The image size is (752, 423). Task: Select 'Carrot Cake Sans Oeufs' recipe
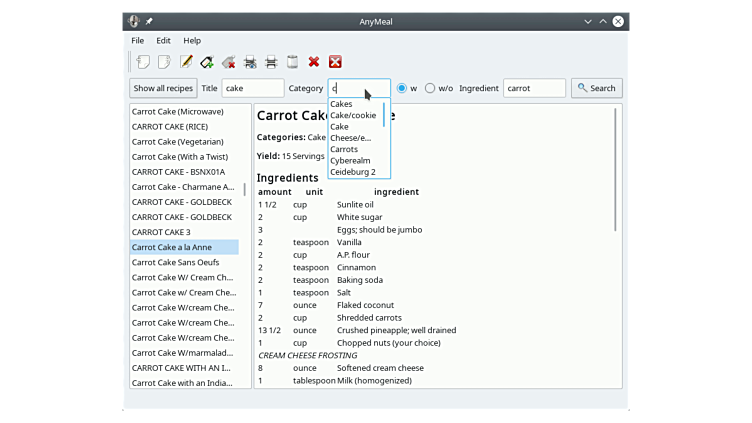point(175,262)
